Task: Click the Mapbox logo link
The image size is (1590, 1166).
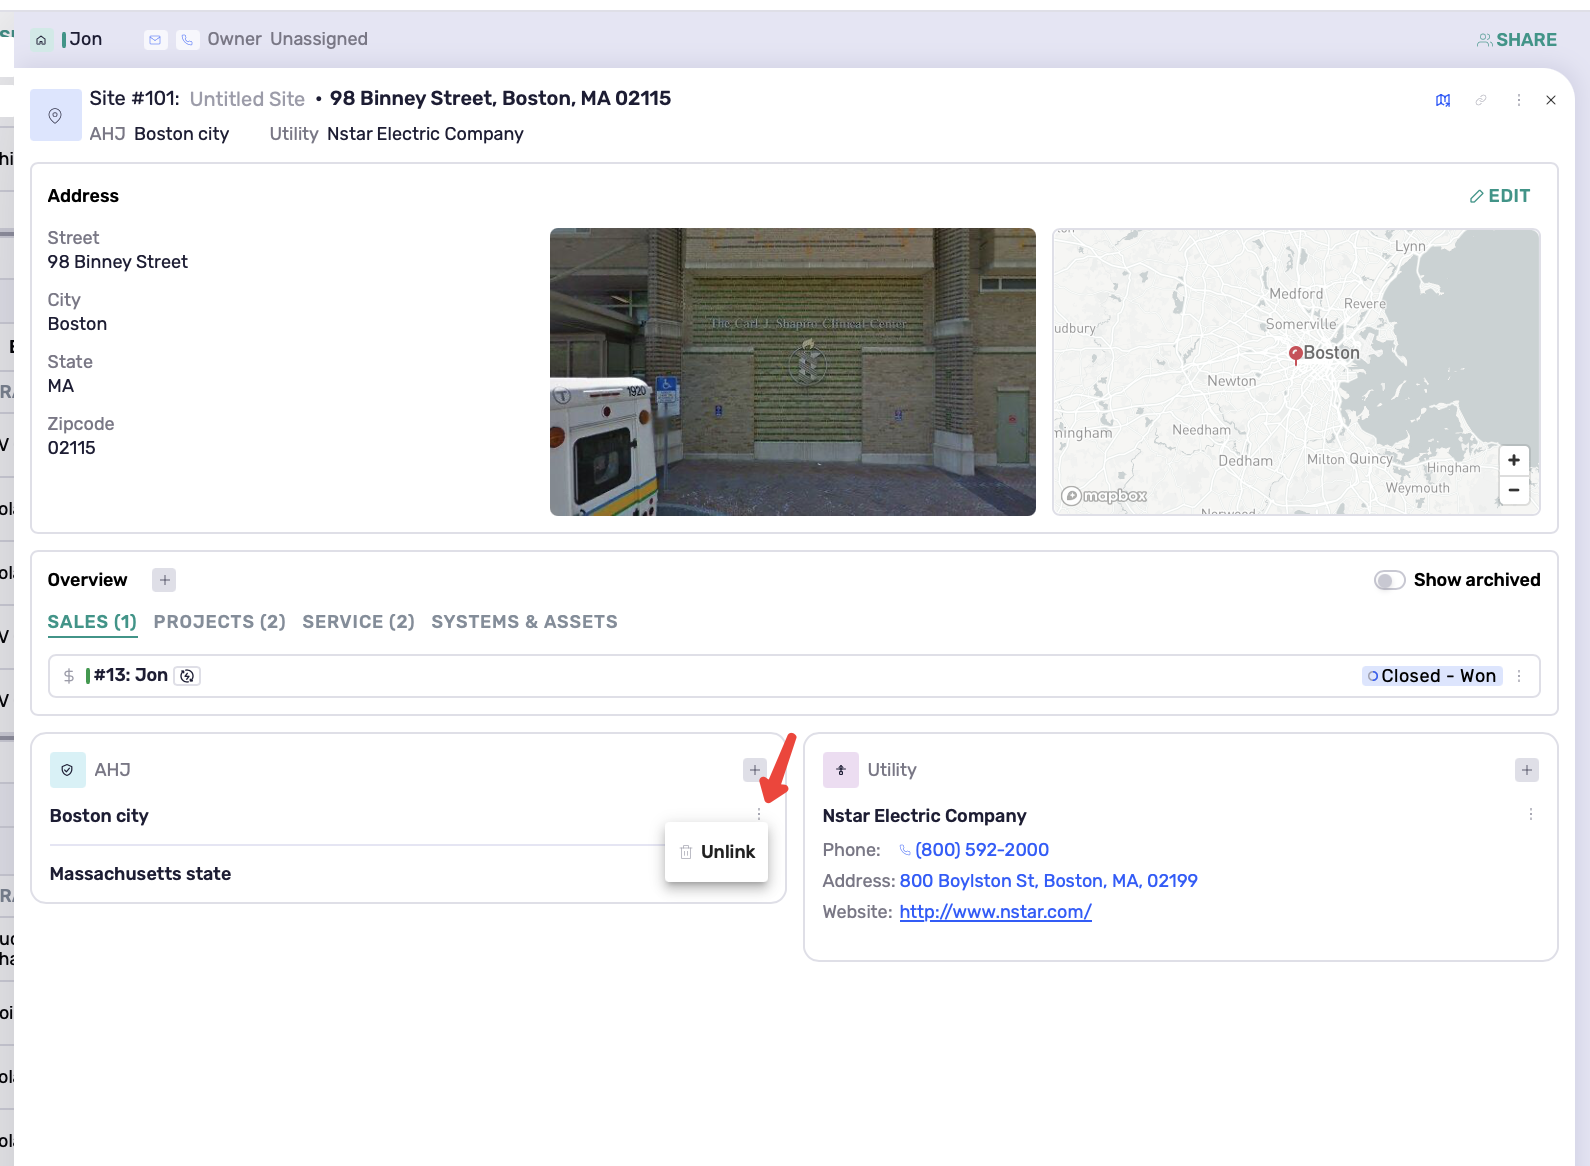Action: point(1104,496)
